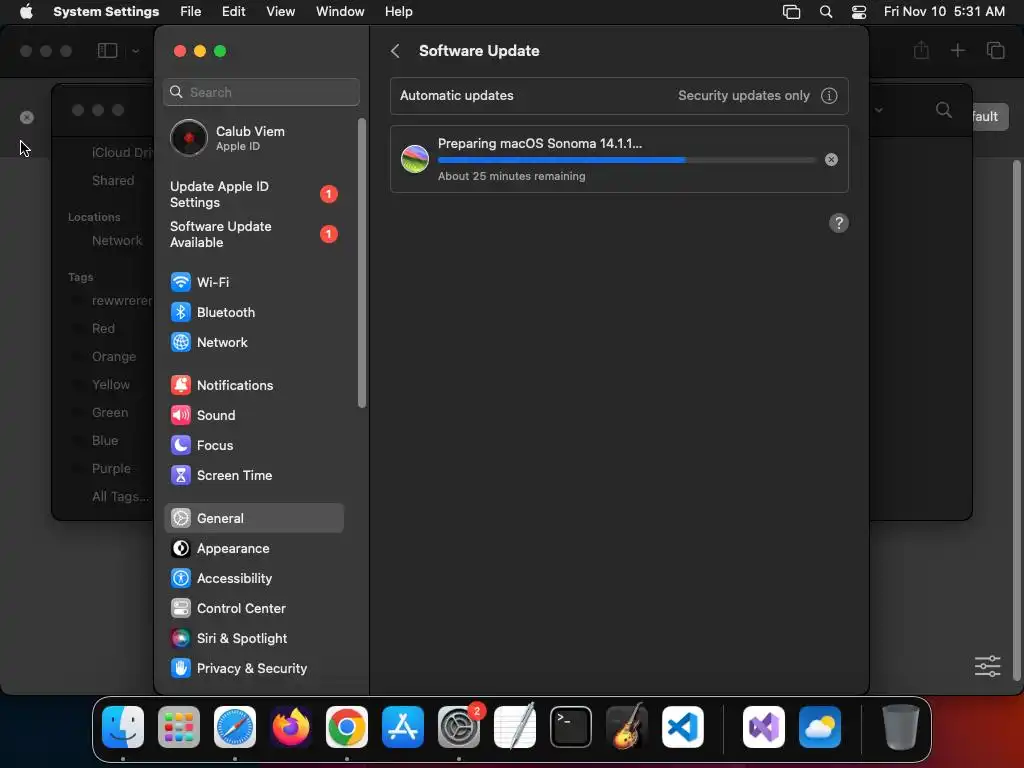Select Orange tag in background Finder sidebar

point(114,357)
